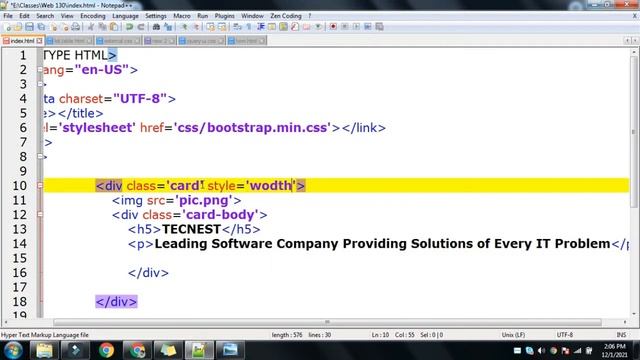Collapse the div card fold on line 10

tap(40, 185)
